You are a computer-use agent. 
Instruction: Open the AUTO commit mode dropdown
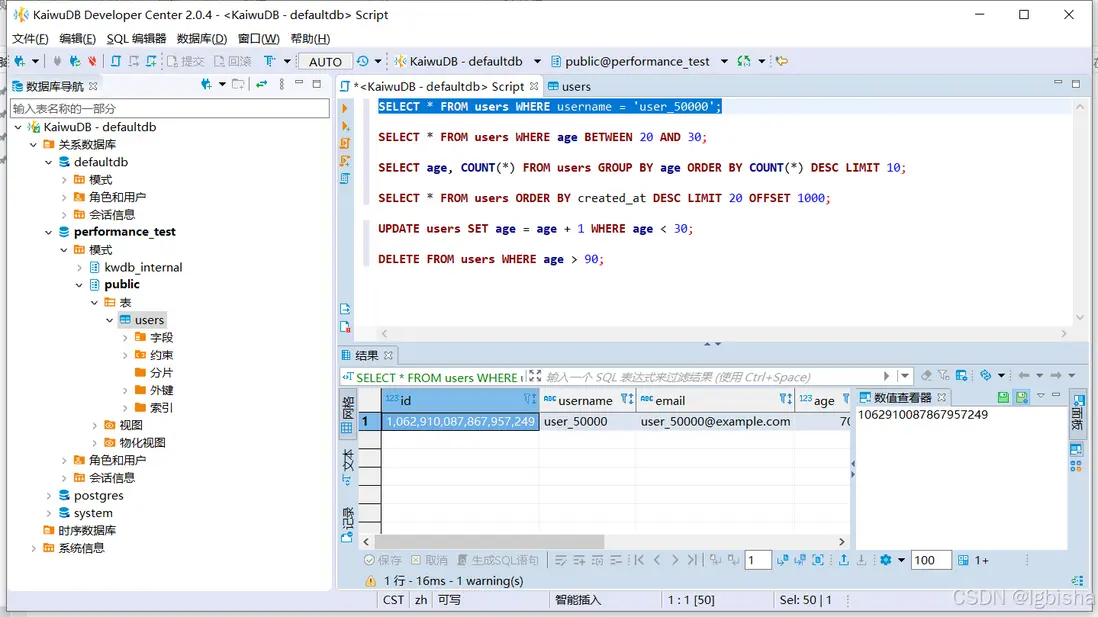click(325, 61)
